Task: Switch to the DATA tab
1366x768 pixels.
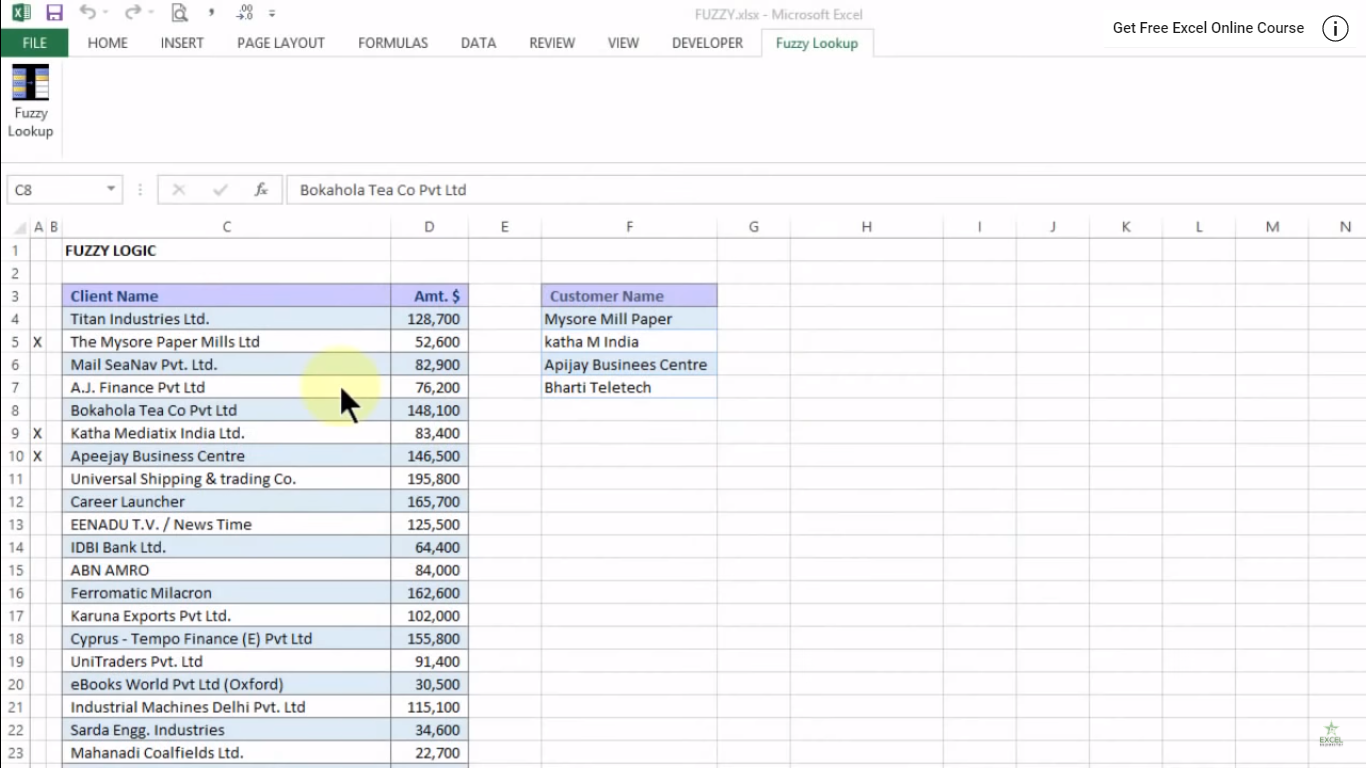Action: coord(478,43)
